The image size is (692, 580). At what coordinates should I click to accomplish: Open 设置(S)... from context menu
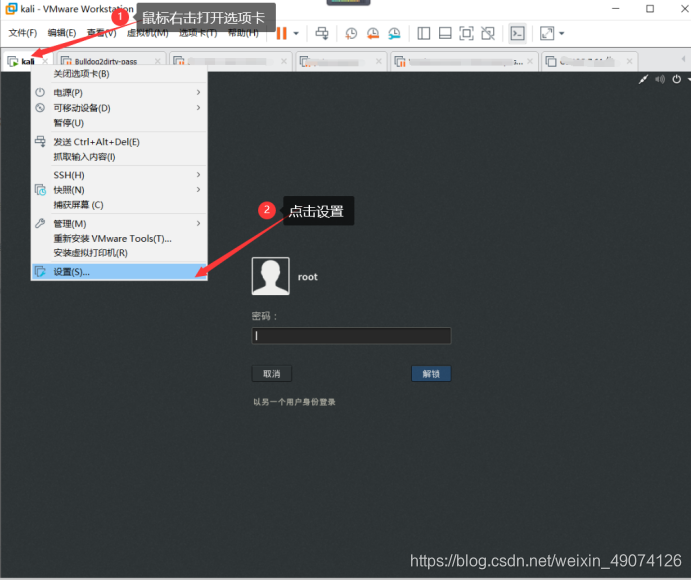[x=119, y=272]
